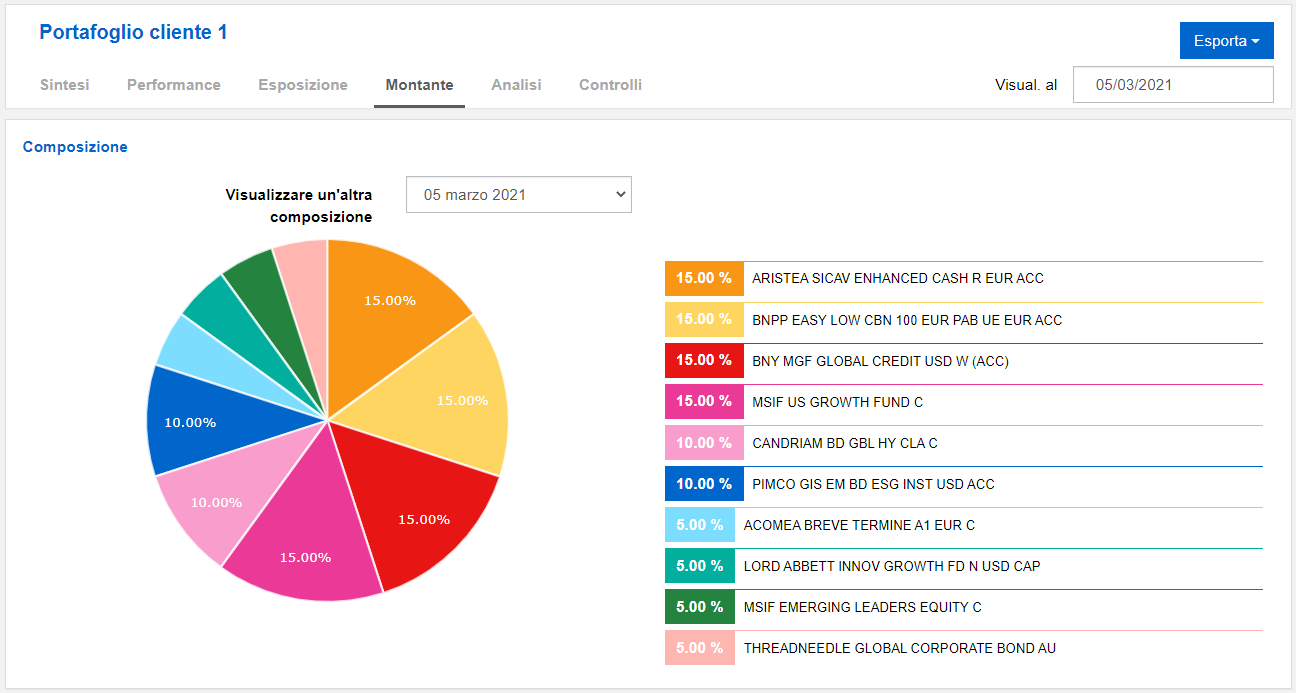This screenshot has width=1296, height=693.
Task: Click the light pink swatch for CANDRIAM
Action: [704, 443]
